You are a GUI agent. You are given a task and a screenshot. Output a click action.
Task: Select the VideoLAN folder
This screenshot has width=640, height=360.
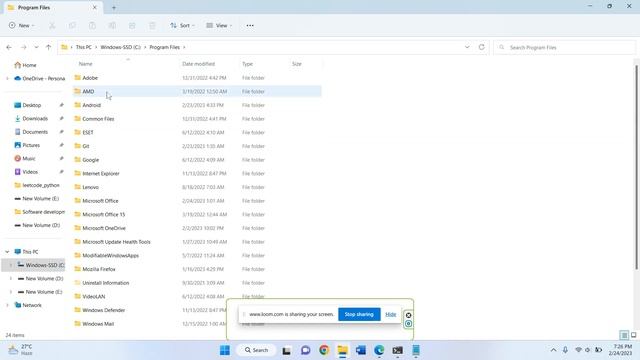click(93, 296)
